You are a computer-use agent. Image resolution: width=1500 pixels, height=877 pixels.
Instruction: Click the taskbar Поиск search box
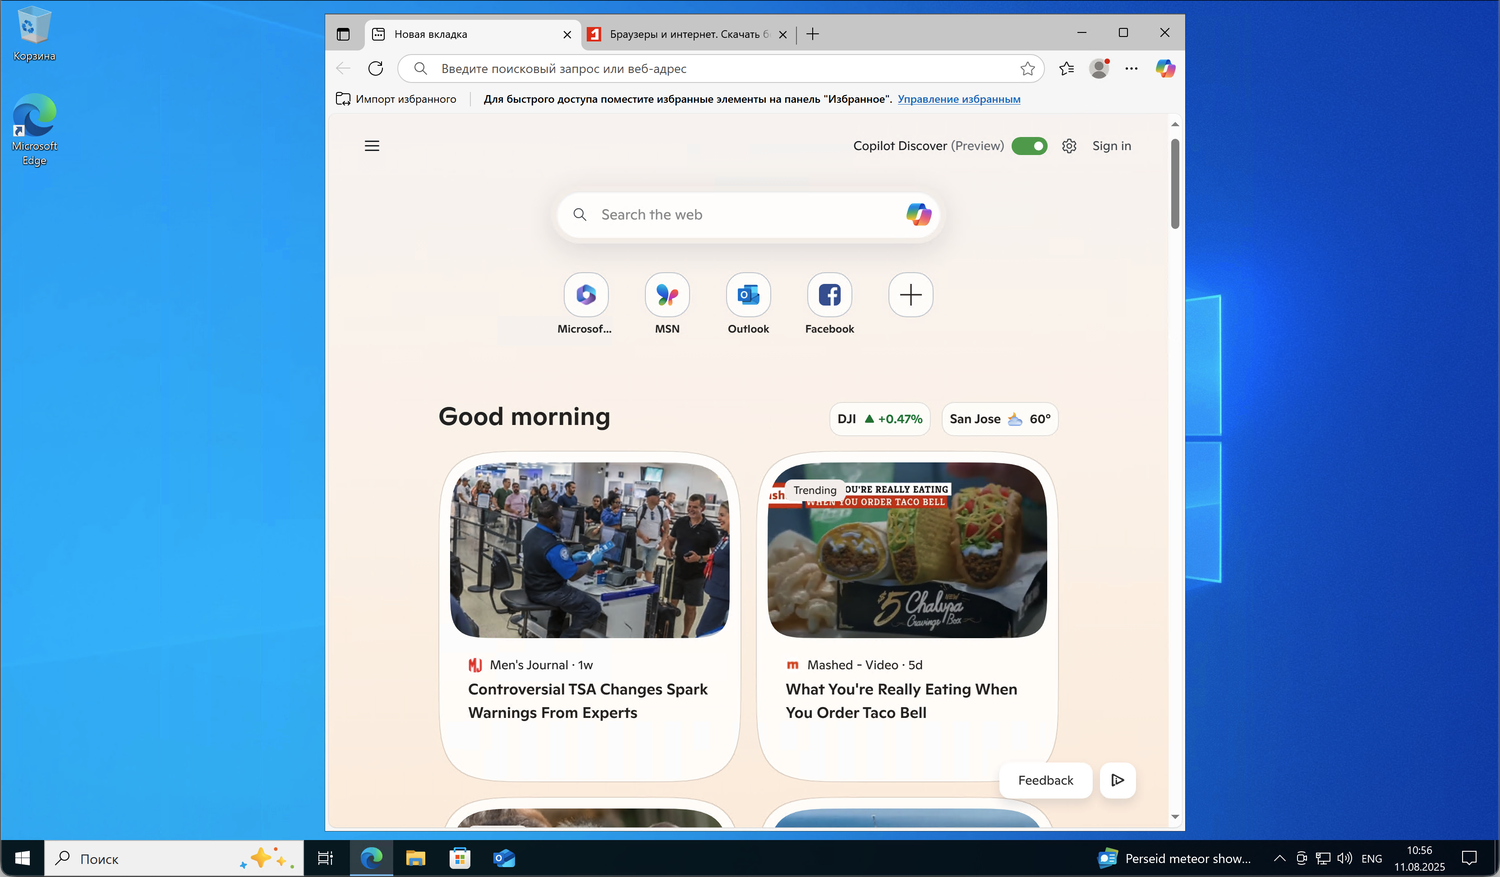coord(175,858)
